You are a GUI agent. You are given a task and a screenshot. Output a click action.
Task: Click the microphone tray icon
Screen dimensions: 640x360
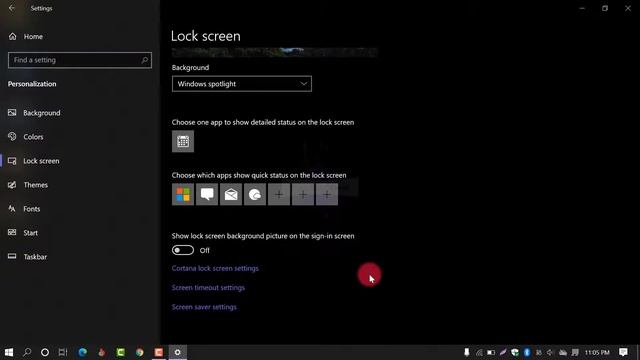point(467,352)
